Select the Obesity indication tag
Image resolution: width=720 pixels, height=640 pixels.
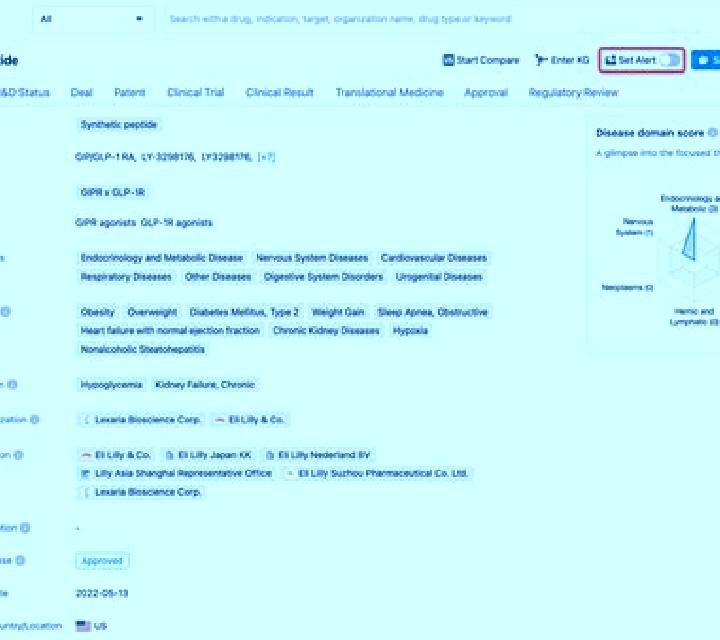(x=97, y=313)
